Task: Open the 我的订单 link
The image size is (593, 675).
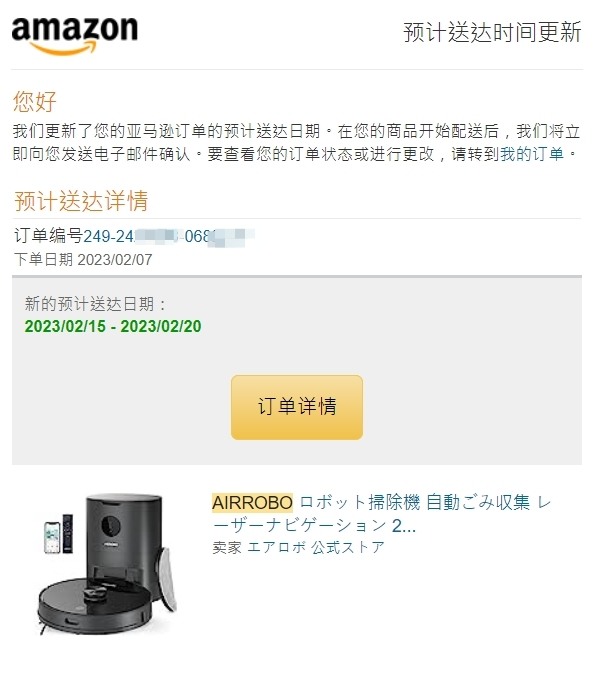Action: pyautogui.click(x=532, y=154)
